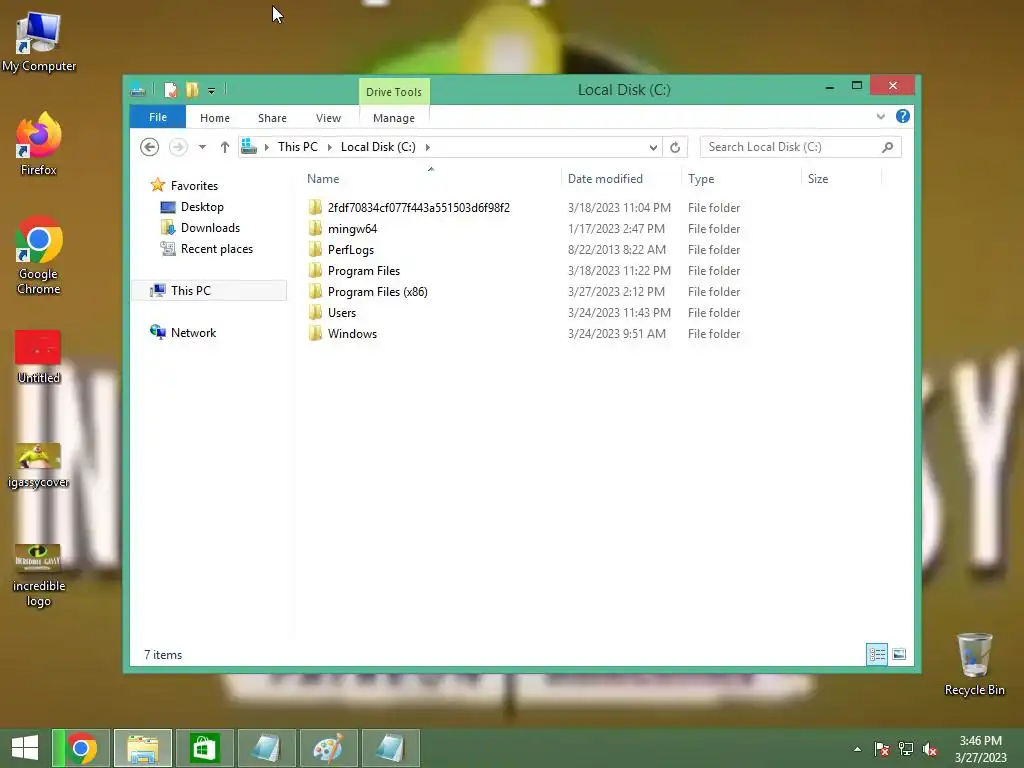Sort by the Type column header
Screen dimensions: 1024x768
[741, 179]
